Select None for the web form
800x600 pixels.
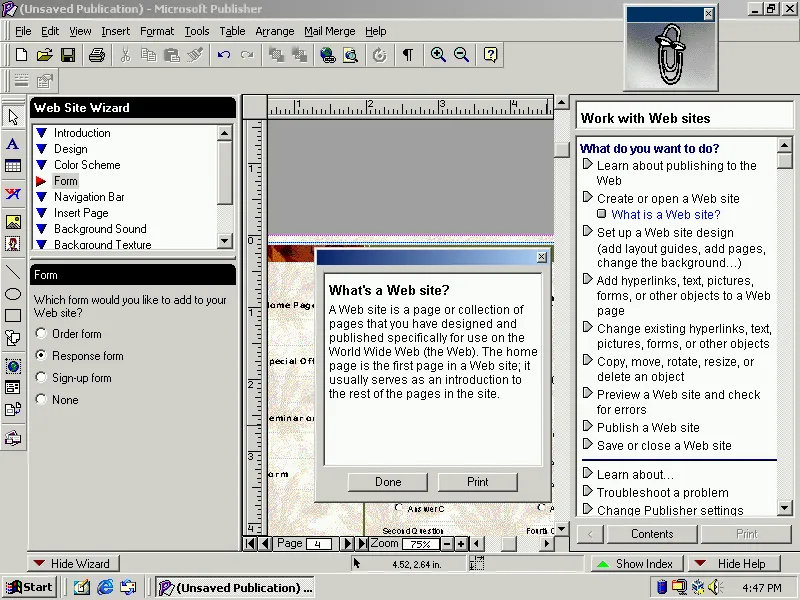pyautogui.click(x=40, y=399)
